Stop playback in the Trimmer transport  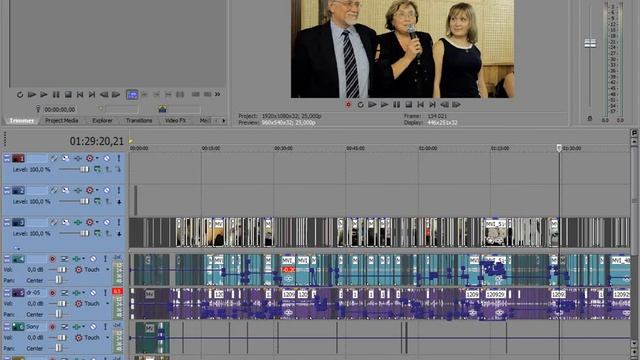(68, 95)
